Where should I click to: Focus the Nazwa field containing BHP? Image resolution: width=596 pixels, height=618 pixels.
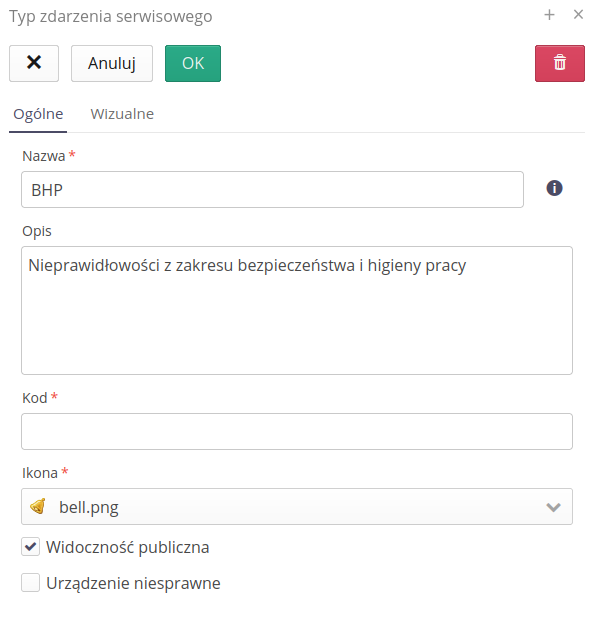[x=272, y=190]
